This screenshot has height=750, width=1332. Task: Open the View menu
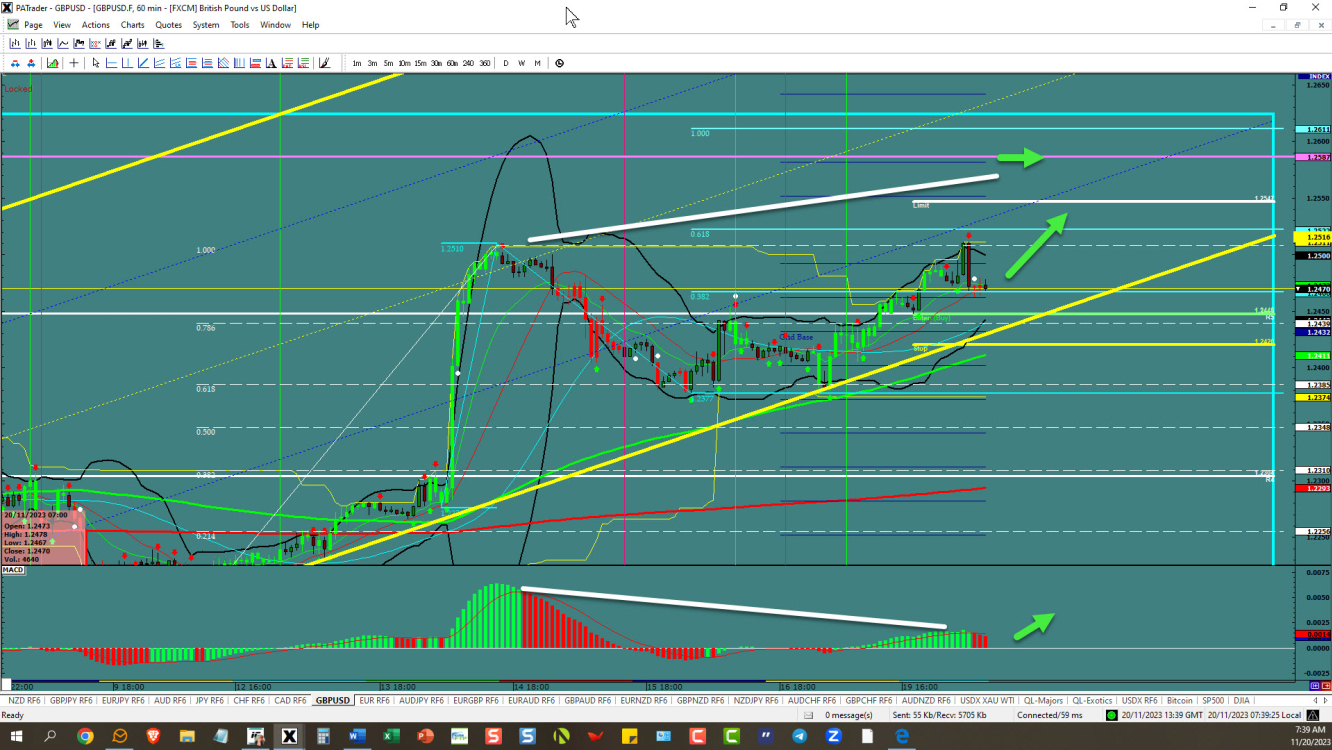pos(61,25)
